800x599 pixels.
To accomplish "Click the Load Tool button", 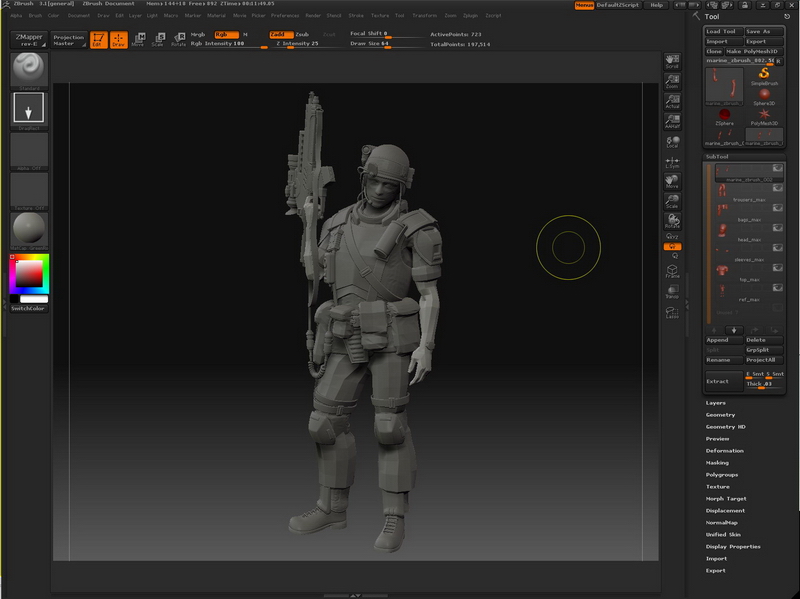I will [x=723, y=32].
